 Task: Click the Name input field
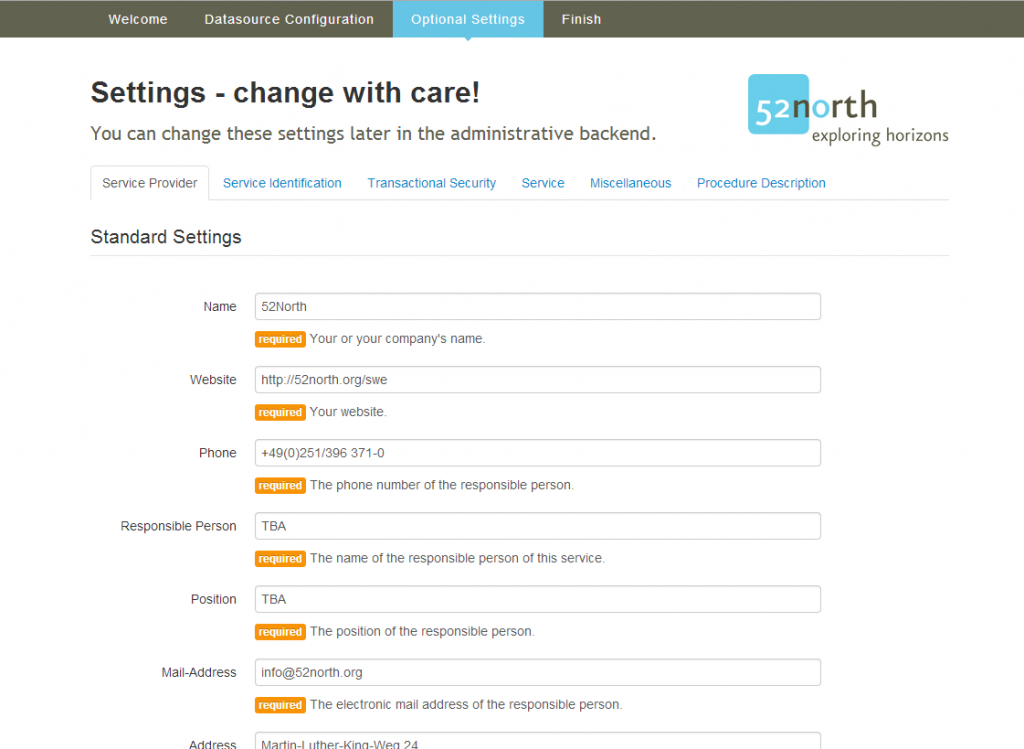pos(537,306)
